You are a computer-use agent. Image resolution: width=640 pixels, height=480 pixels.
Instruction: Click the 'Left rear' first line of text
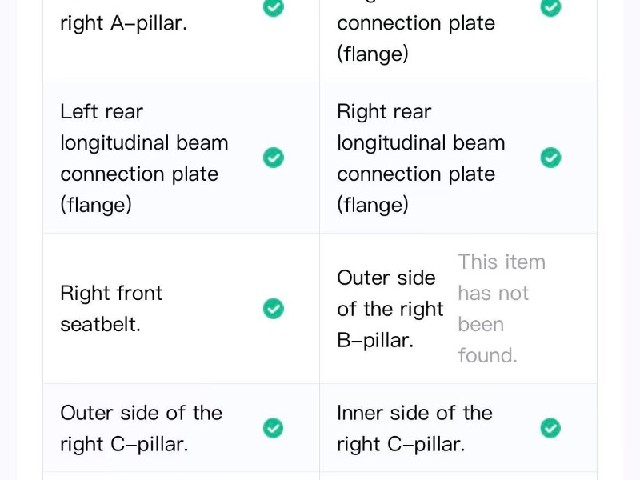[x=102, y=111]
